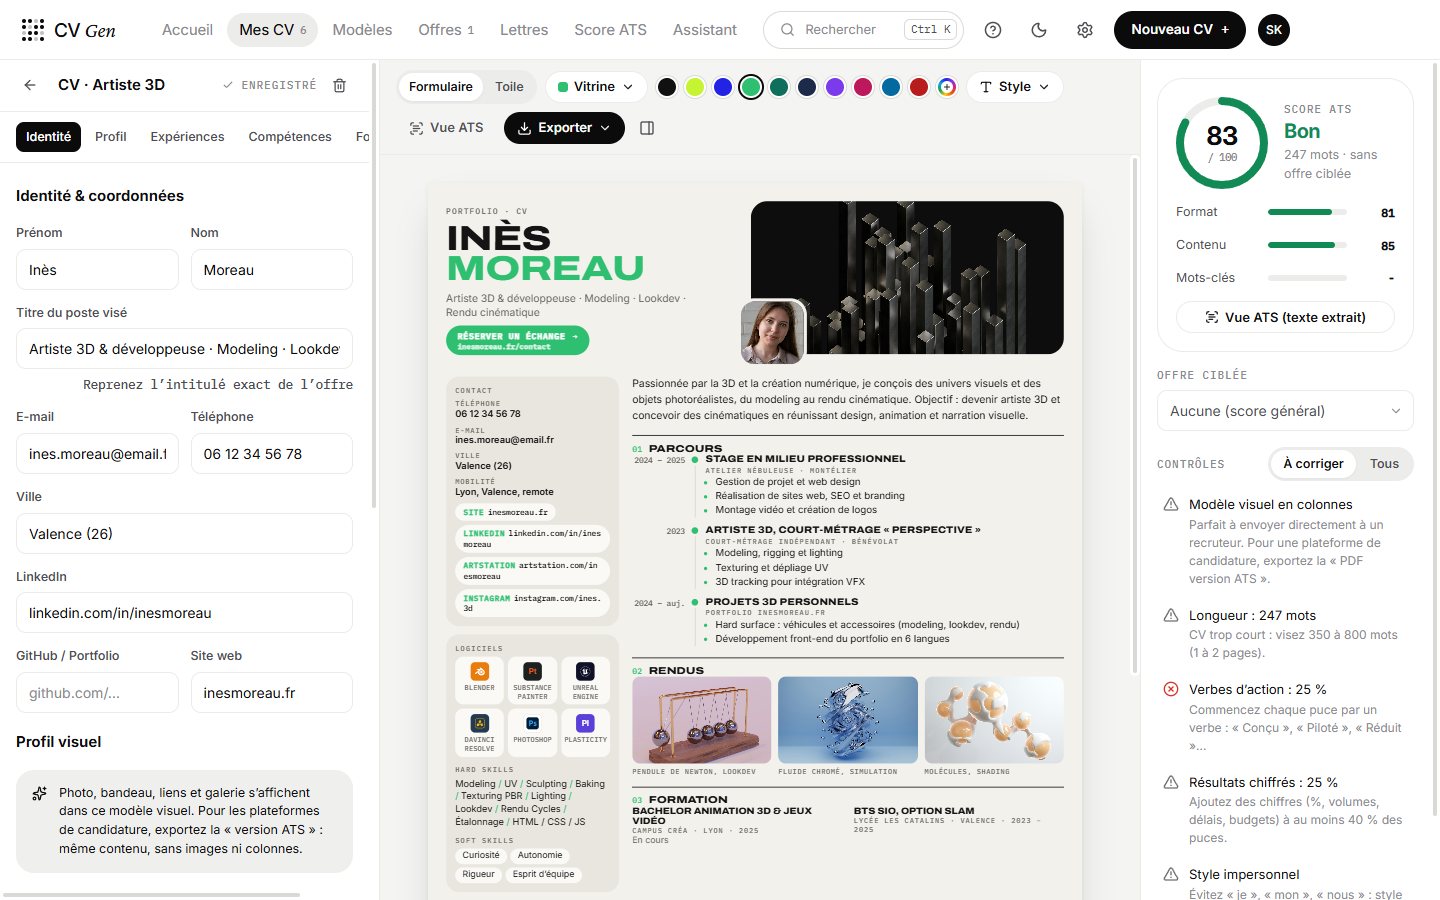Open the help question-mark icon
Viewport: 1440px width, 900px height.
(x=993, y=30)
